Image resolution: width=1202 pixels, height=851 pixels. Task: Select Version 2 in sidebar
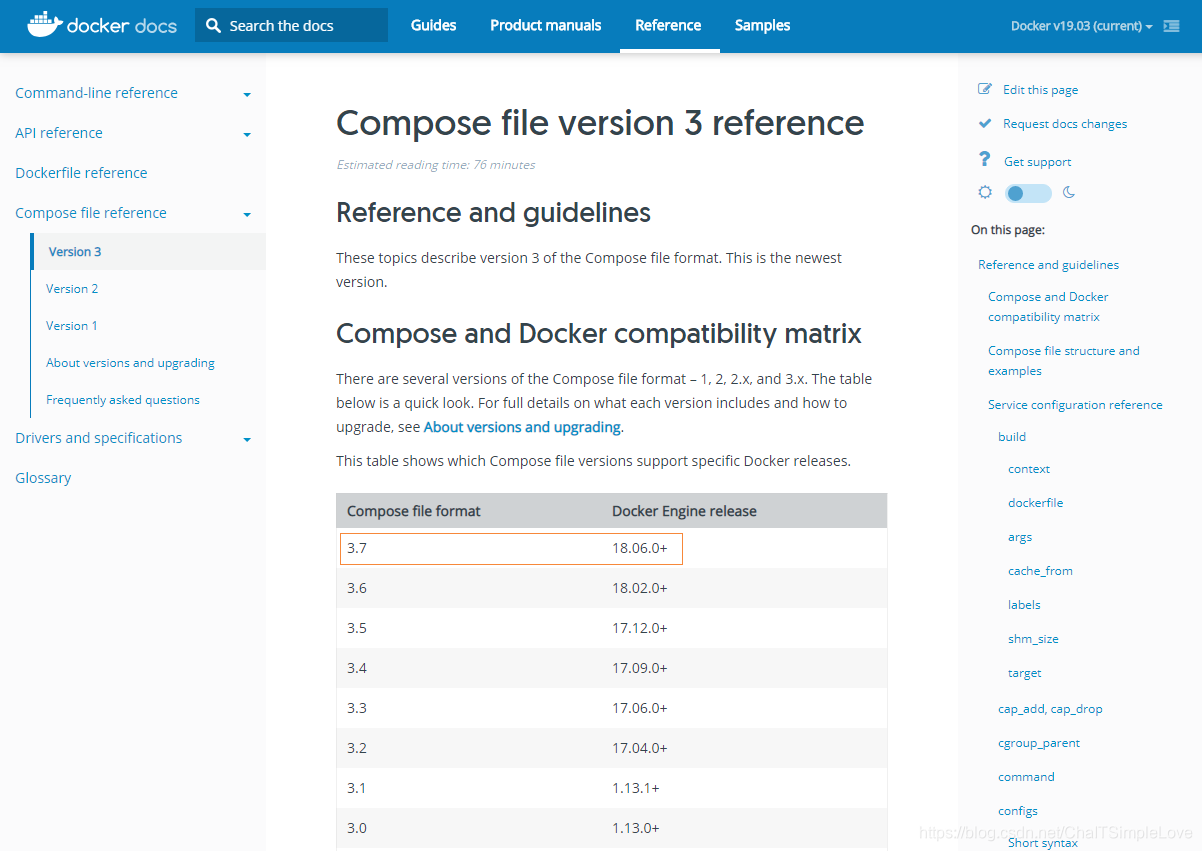coord(72,289)
